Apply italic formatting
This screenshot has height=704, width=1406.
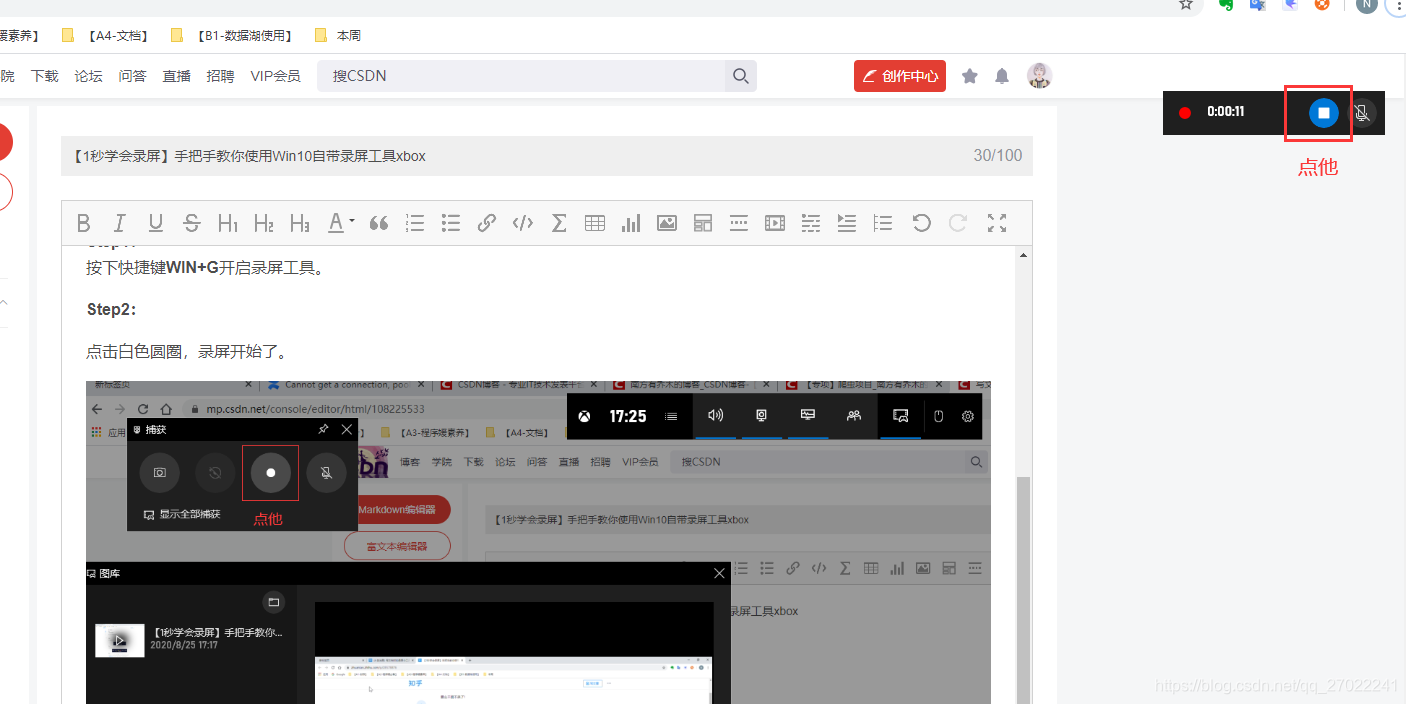120,223
